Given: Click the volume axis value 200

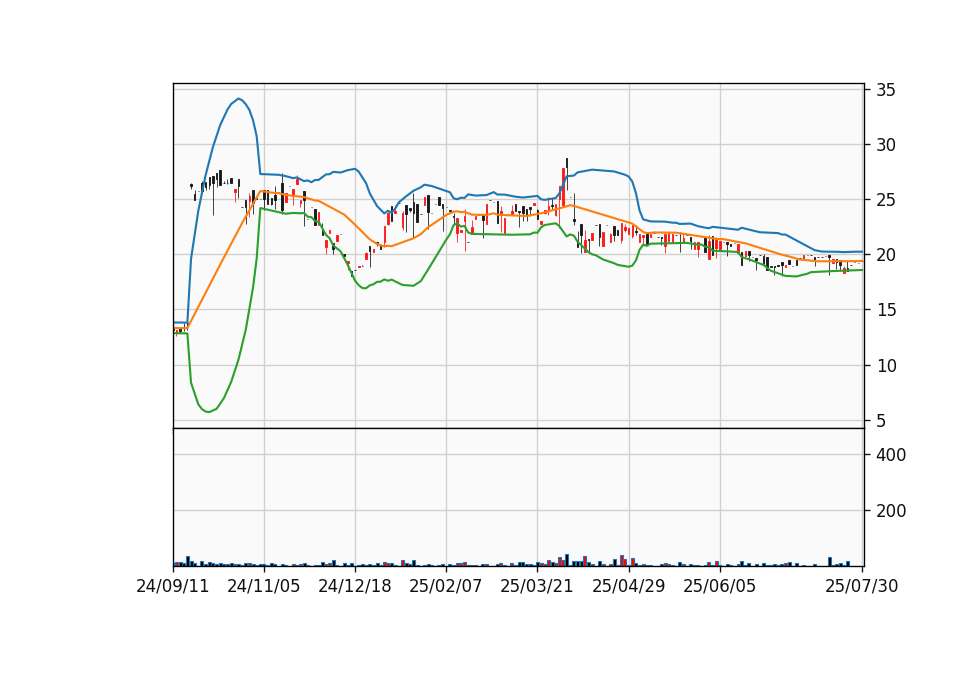Looking at the screenshot, I should [891, 511].
